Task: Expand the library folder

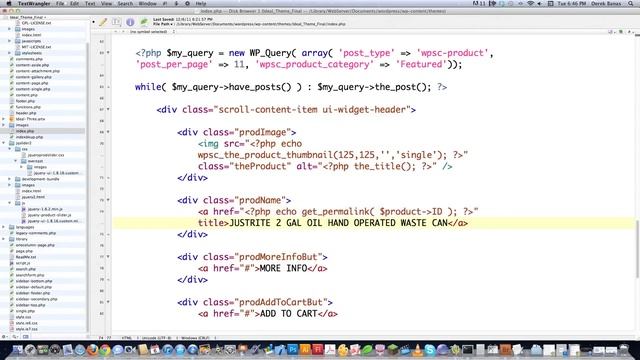Action: pos(4,239)
